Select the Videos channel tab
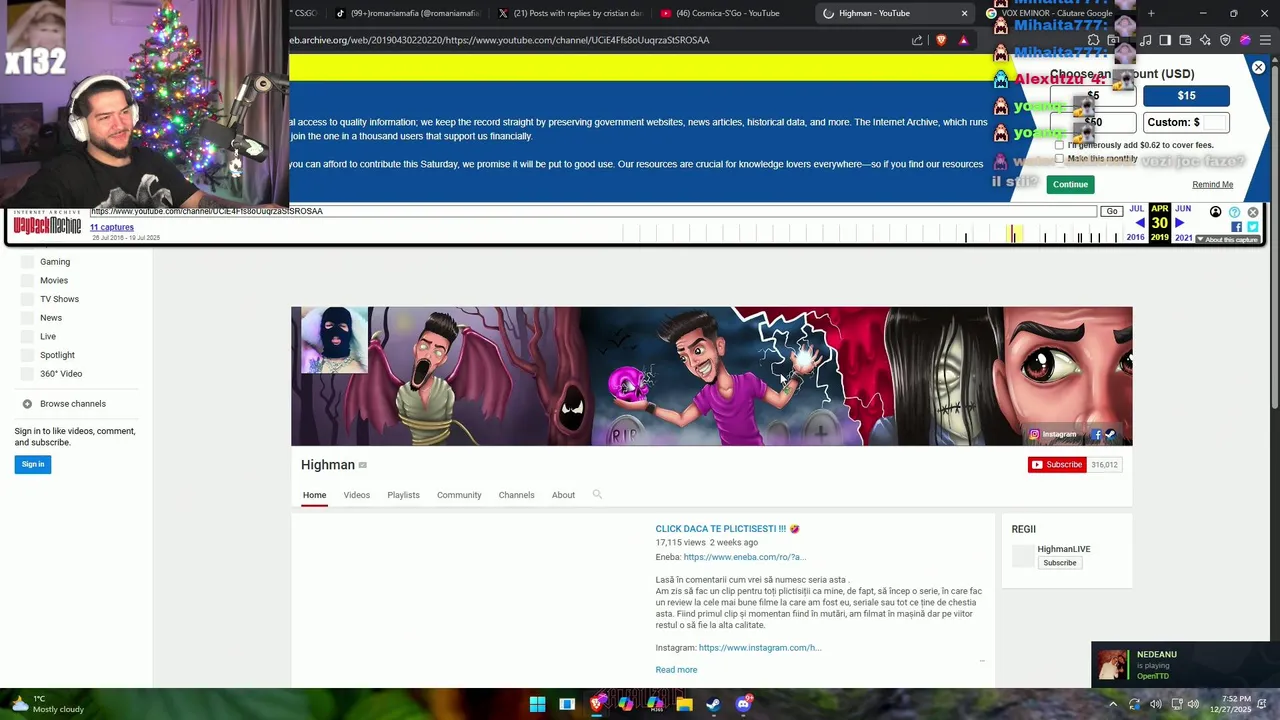1280x720 pixels. (x=357, y=495)
